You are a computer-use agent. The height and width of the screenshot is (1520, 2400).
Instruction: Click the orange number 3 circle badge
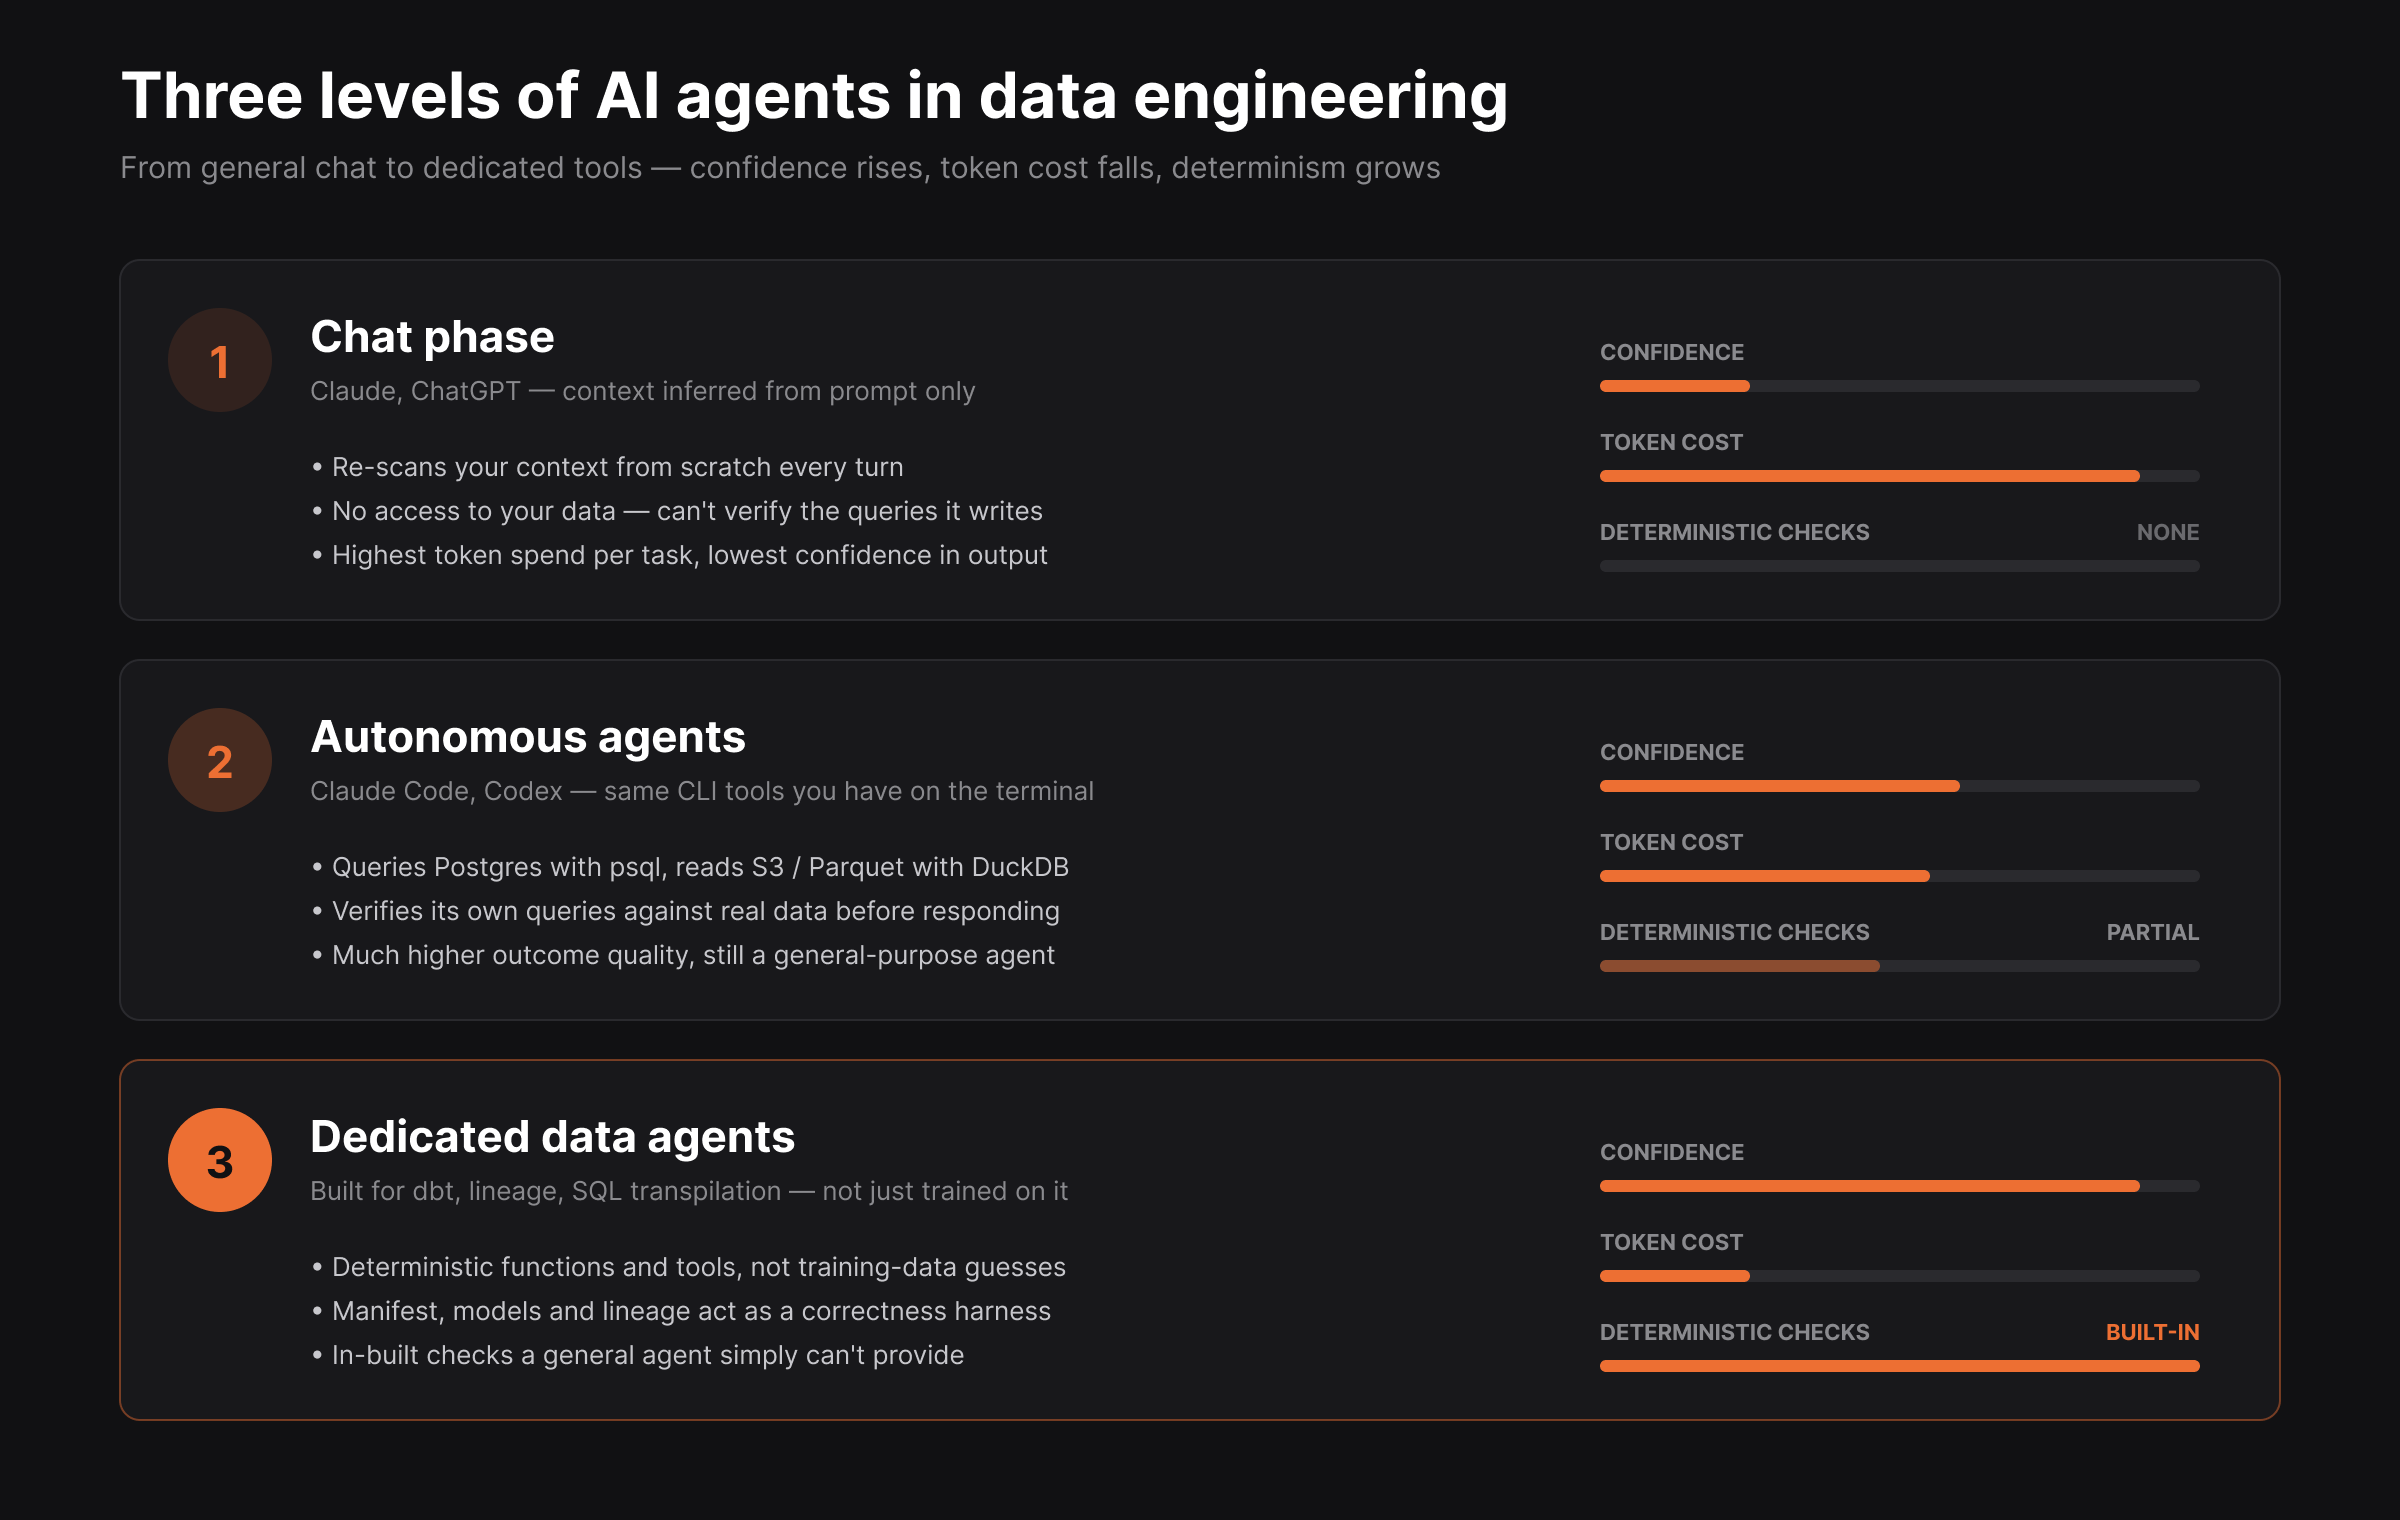(220, 1160)
